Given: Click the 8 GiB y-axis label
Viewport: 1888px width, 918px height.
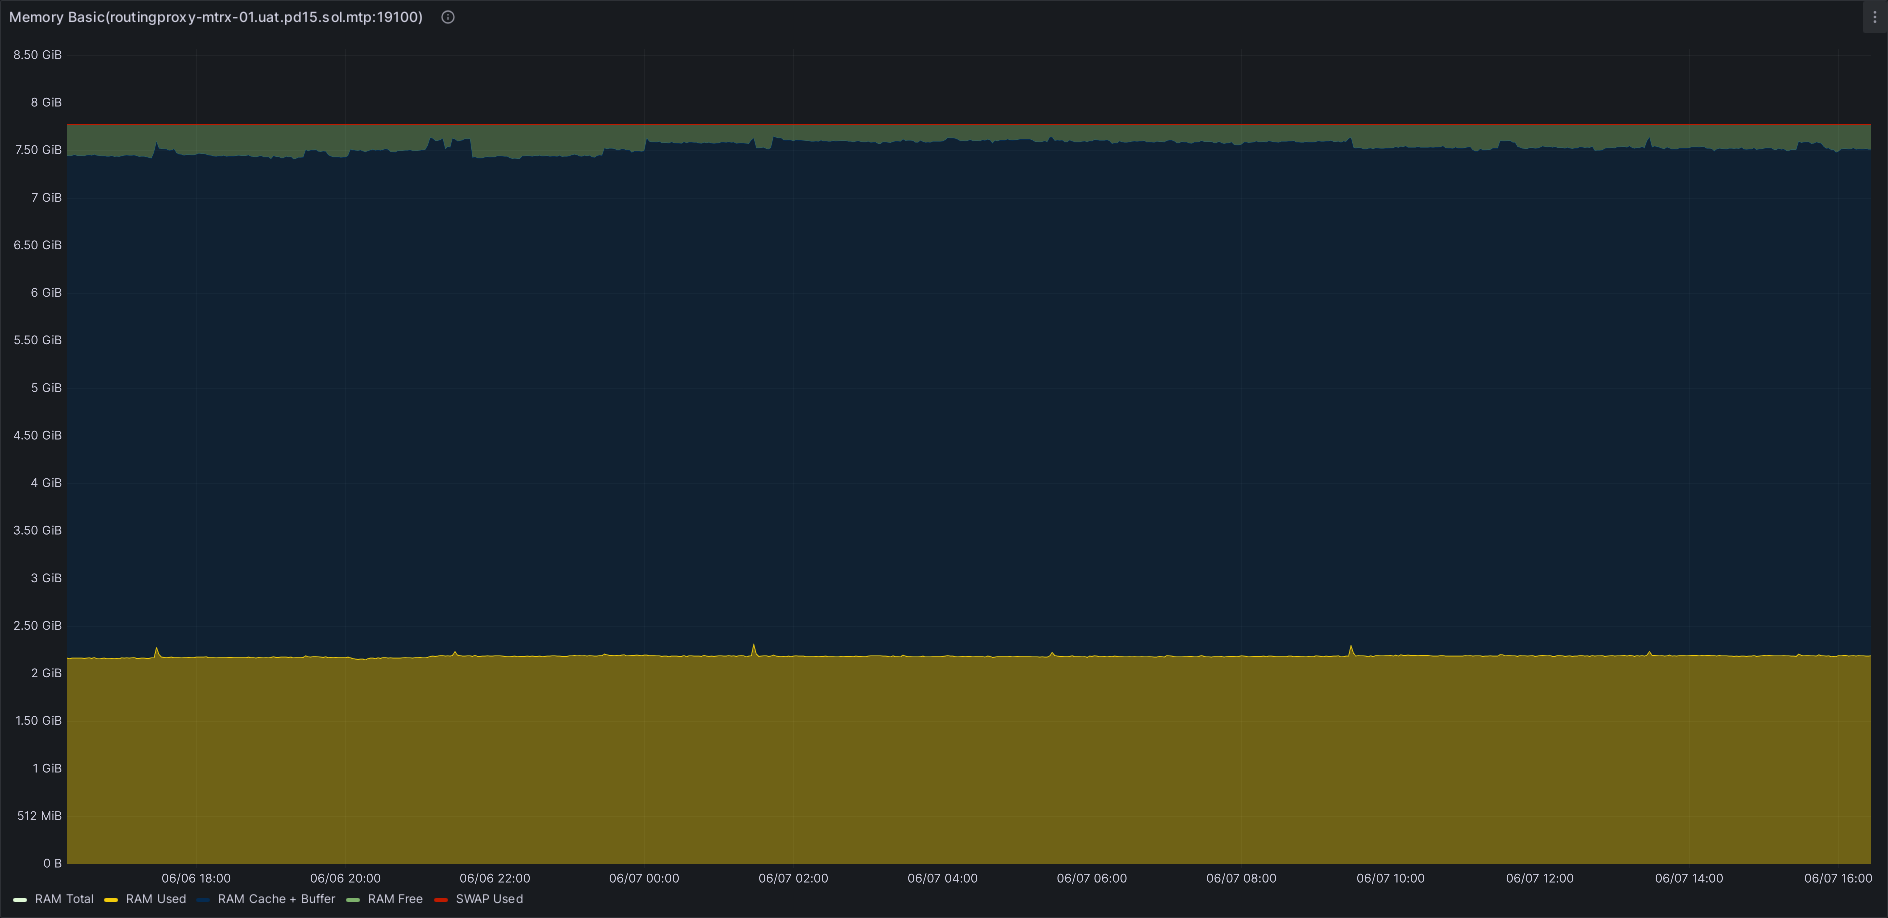Looking at the screenshot, I should click(x=46, y=102).
